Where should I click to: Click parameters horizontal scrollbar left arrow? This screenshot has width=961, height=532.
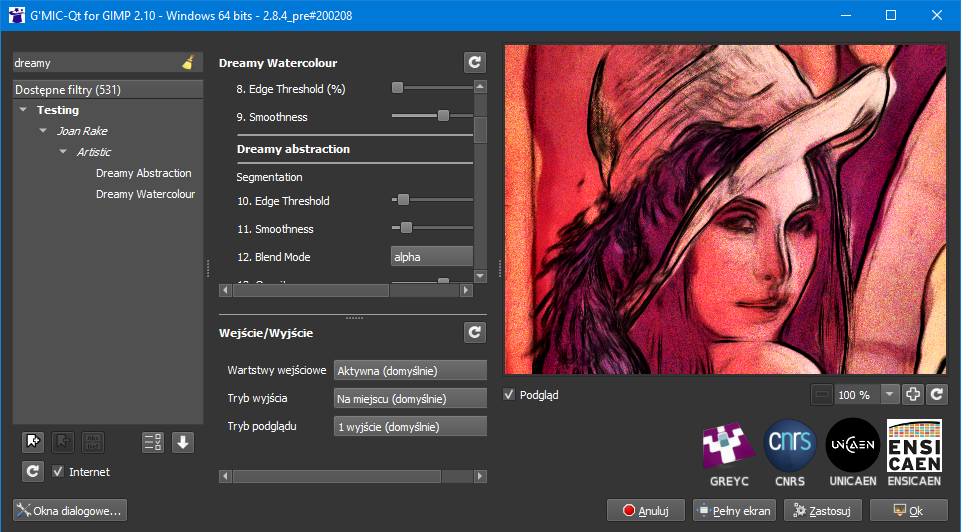point(225,290)
